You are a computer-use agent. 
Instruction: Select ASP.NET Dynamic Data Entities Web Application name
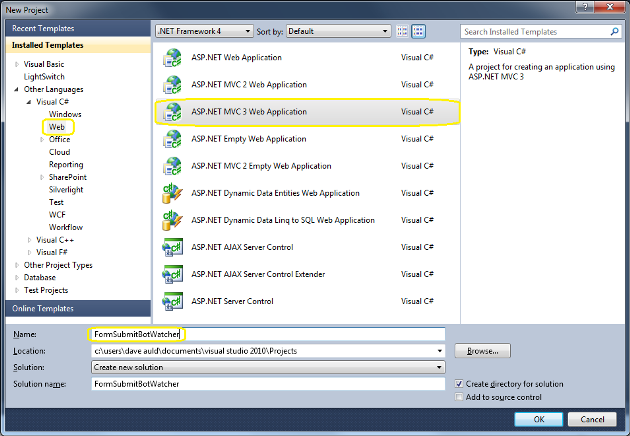(275, 193)
